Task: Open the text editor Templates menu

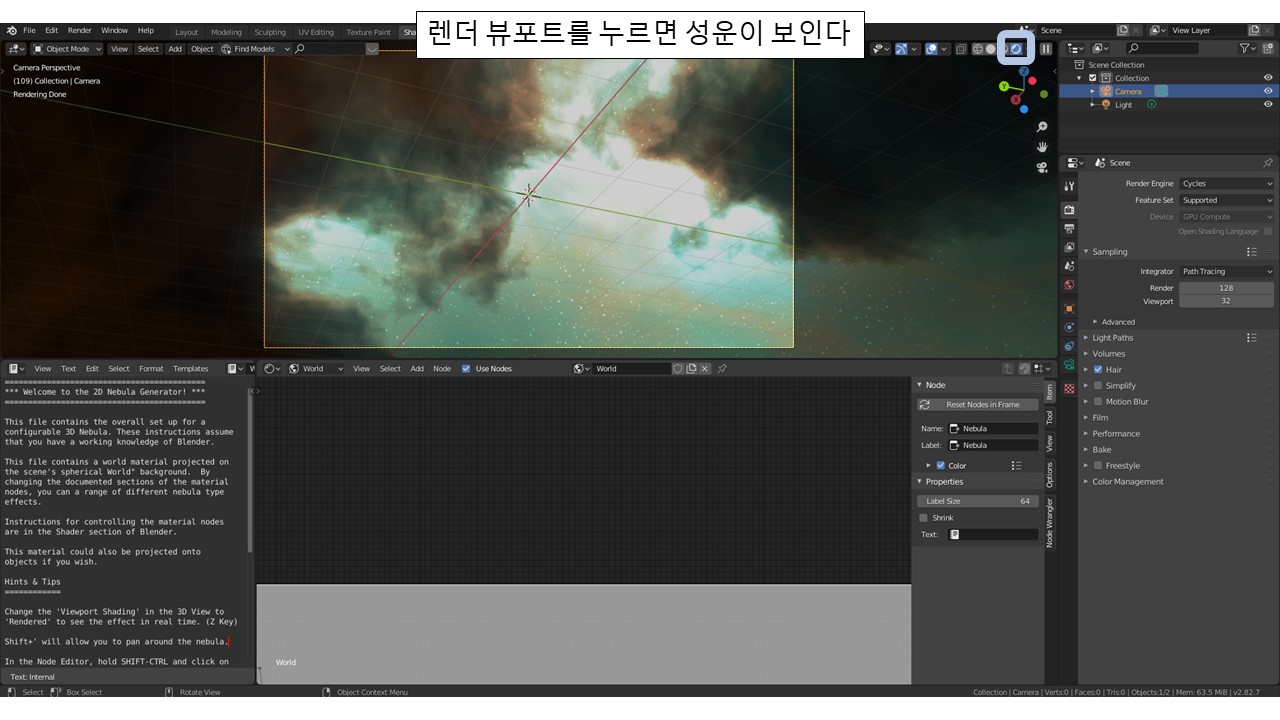Action: [191, 368]
